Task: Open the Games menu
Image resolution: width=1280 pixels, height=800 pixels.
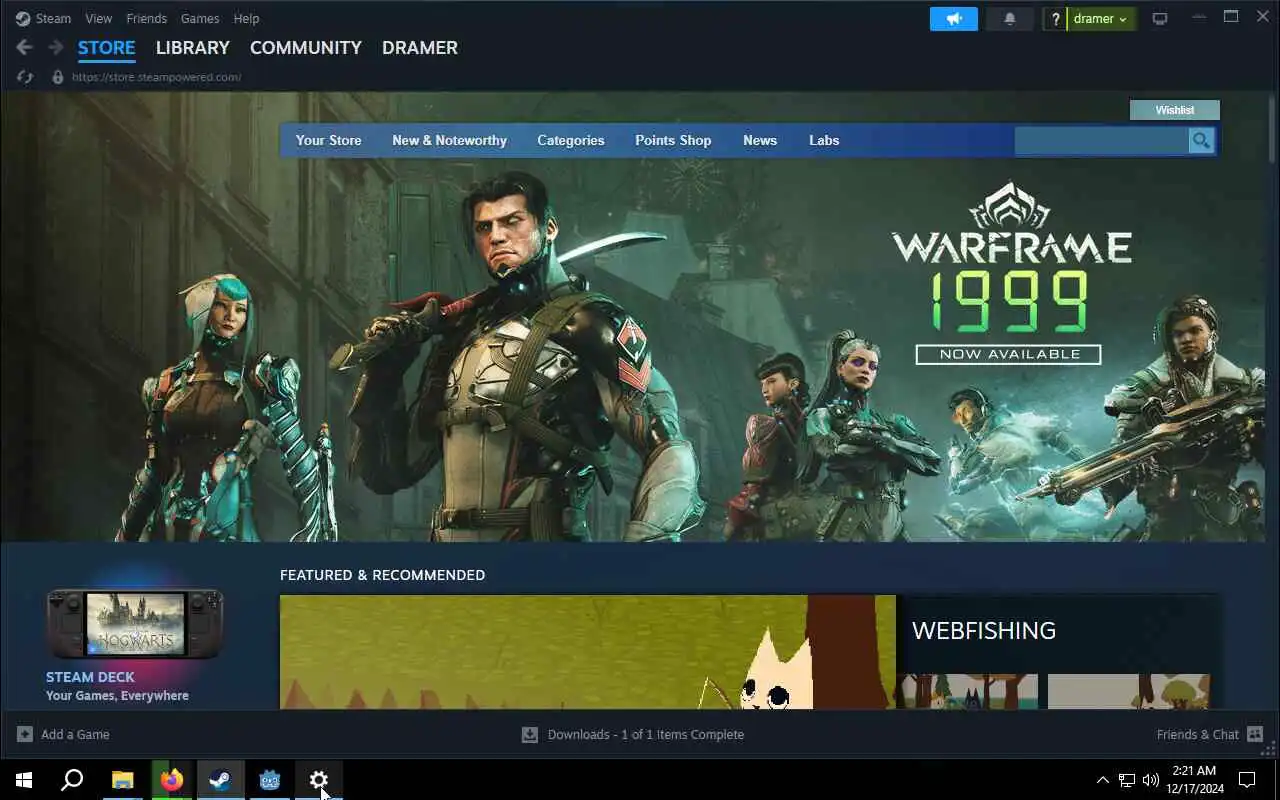Action: (200, 19)
